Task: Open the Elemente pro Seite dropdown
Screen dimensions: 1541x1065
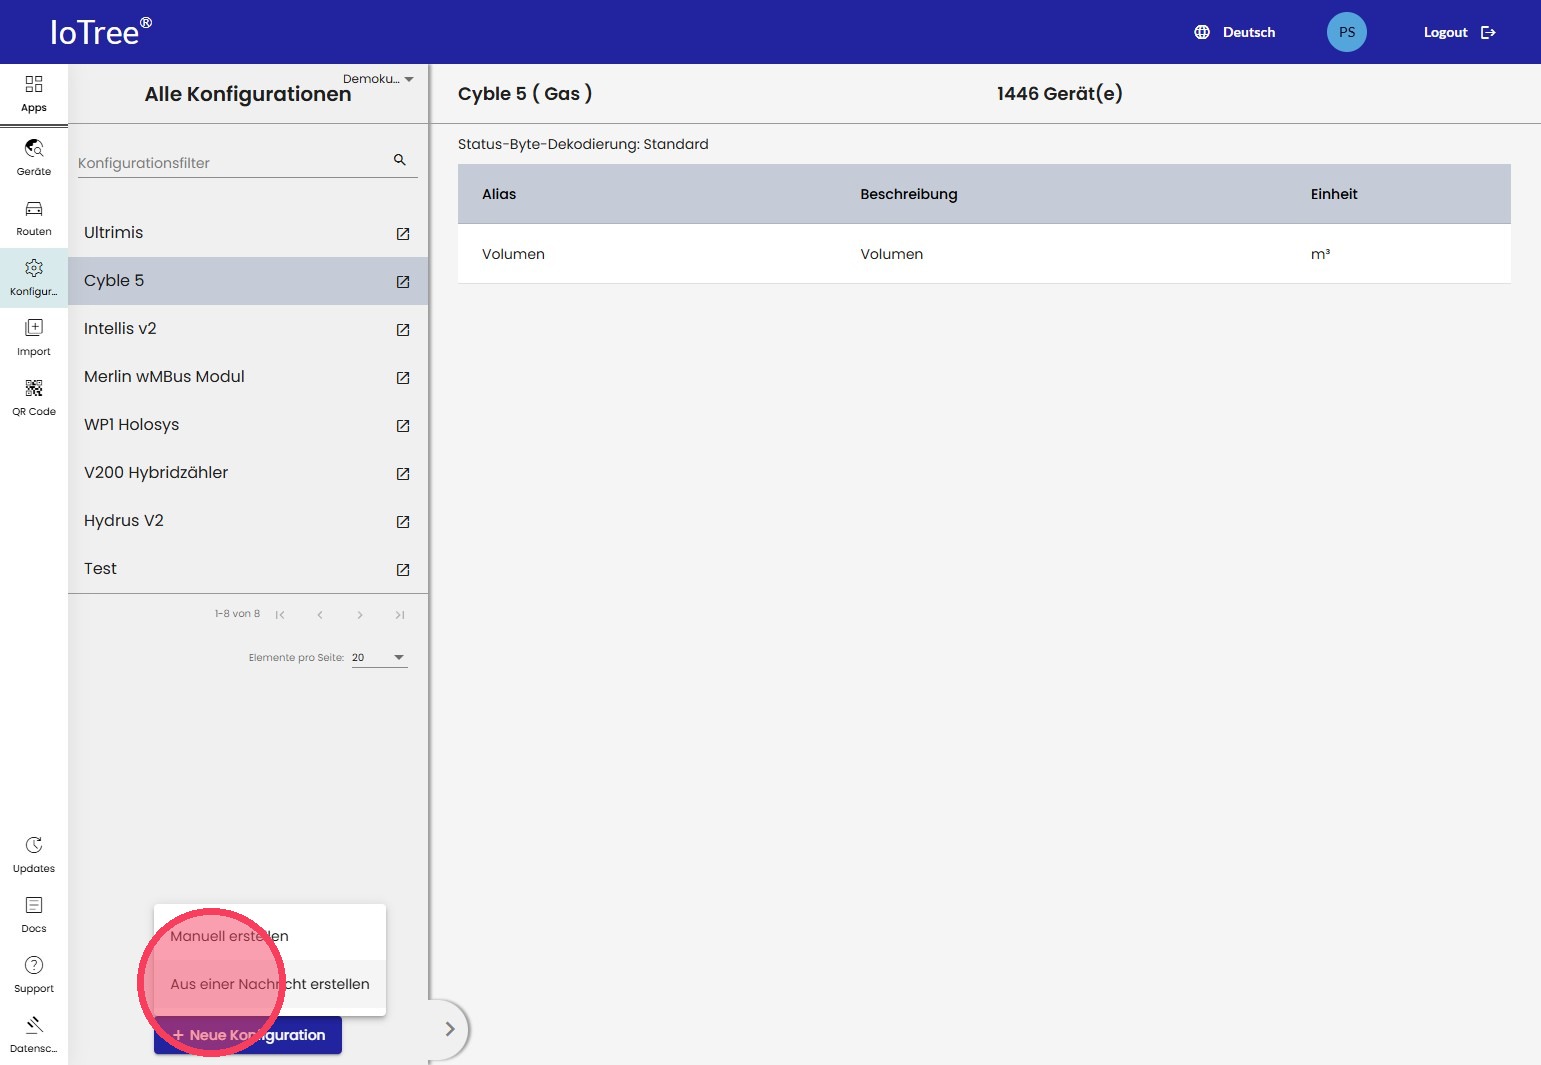Action: [379, 658]
